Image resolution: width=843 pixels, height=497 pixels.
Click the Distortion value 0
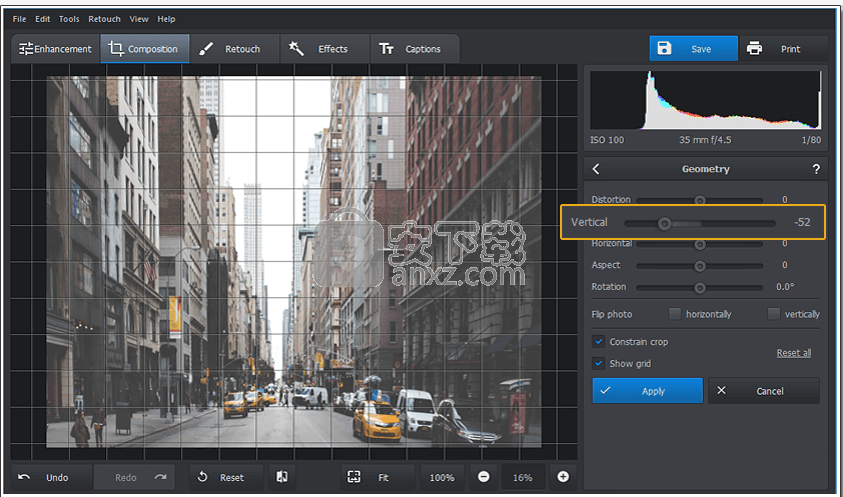pos(785,200)
